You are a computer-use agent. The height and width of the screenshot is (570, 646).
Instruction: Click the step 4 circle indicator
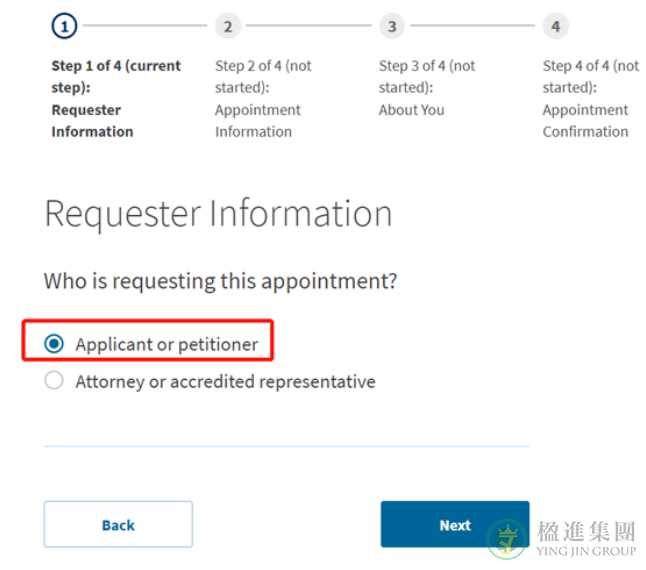coord(555,26)
